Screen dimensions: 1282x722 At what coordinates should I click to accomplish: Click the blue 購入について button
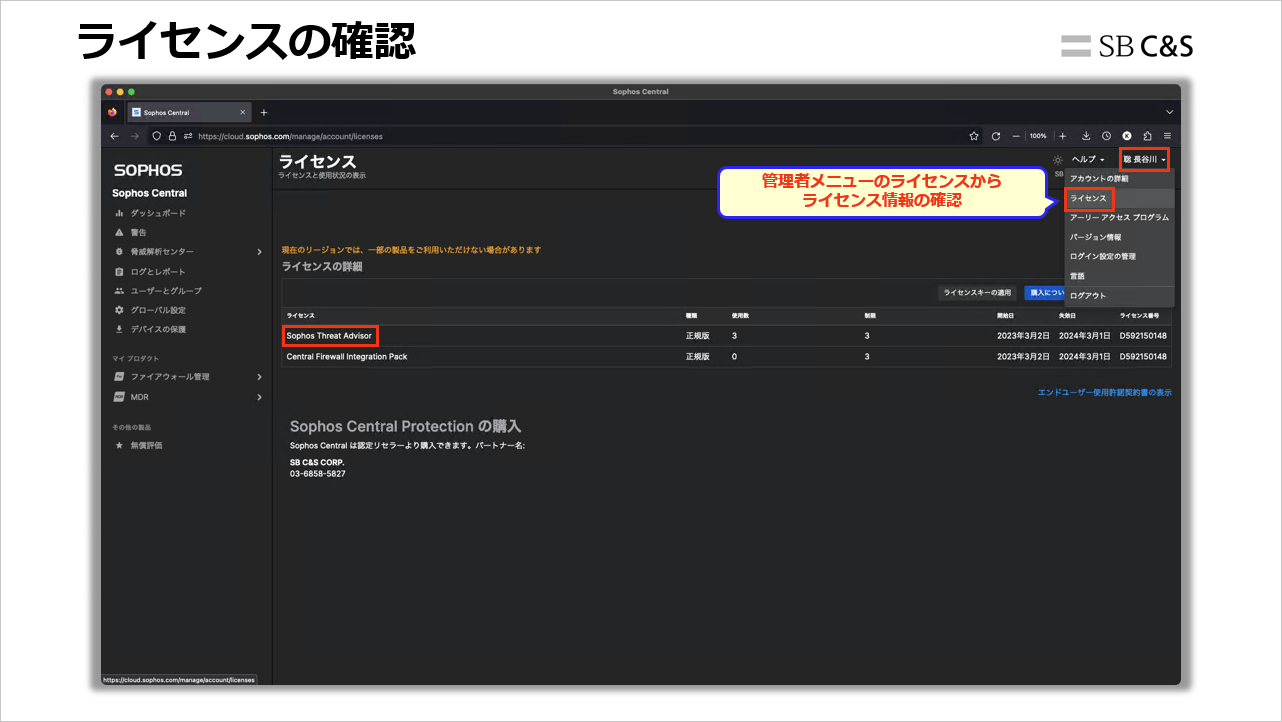tap(1044, 293)
